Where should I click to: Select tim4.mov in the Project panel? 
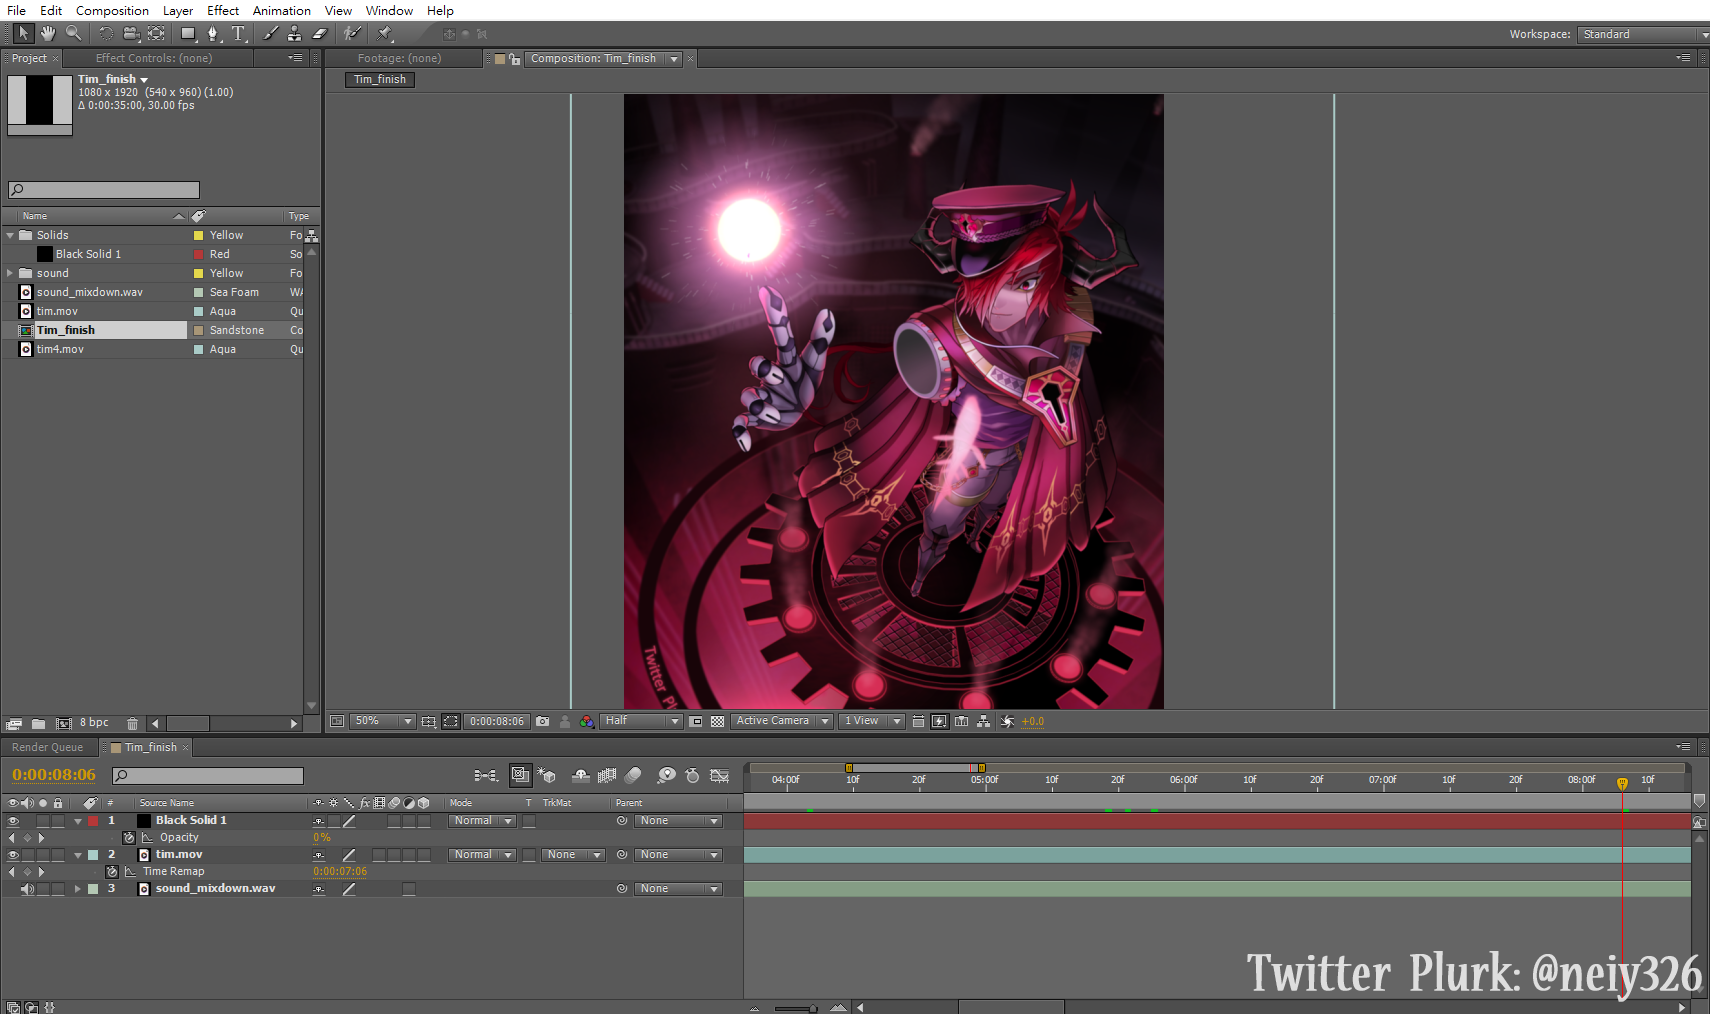pyautogui.click(x=60, y=349)
